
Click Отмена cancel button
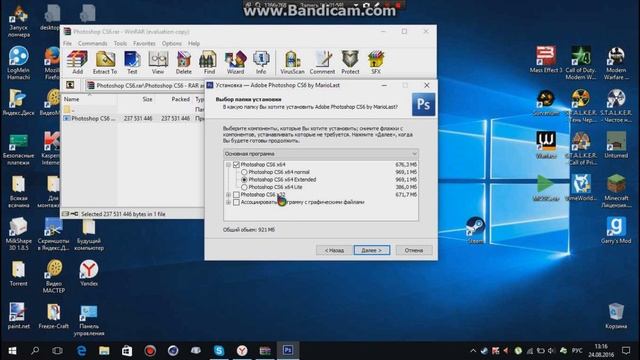pyautogui.click(x=414, y=250)
